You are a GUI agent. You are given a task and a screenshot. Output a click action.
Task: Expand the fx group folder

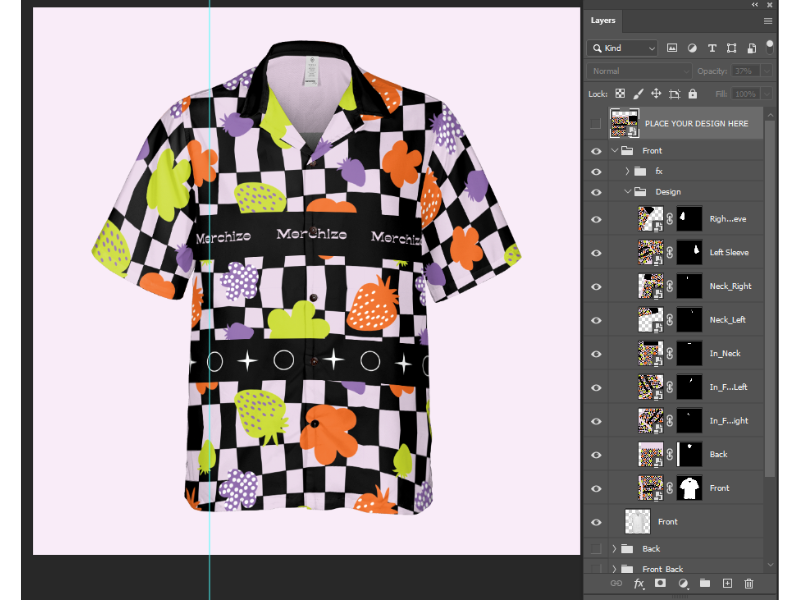[x=628, y=171]
